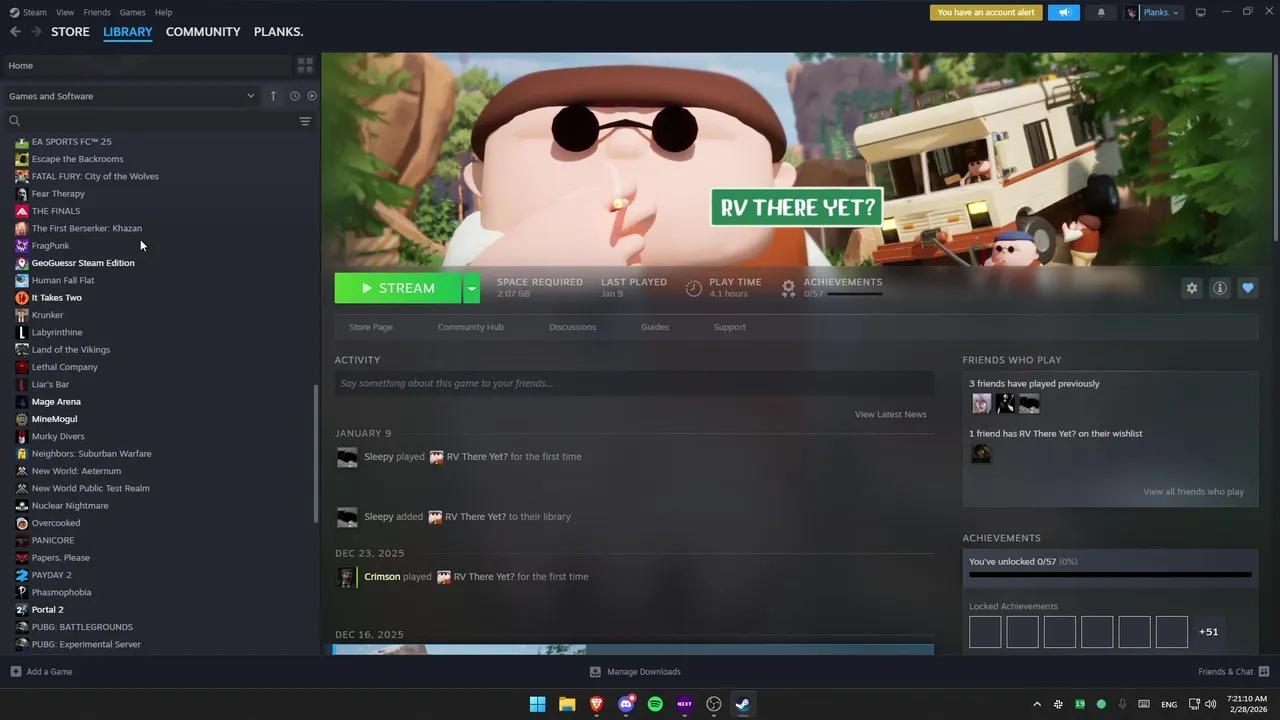This screenshot has height=720, width=1280.
Task: Click the achievements progress bar
Action: [1110, 575]
